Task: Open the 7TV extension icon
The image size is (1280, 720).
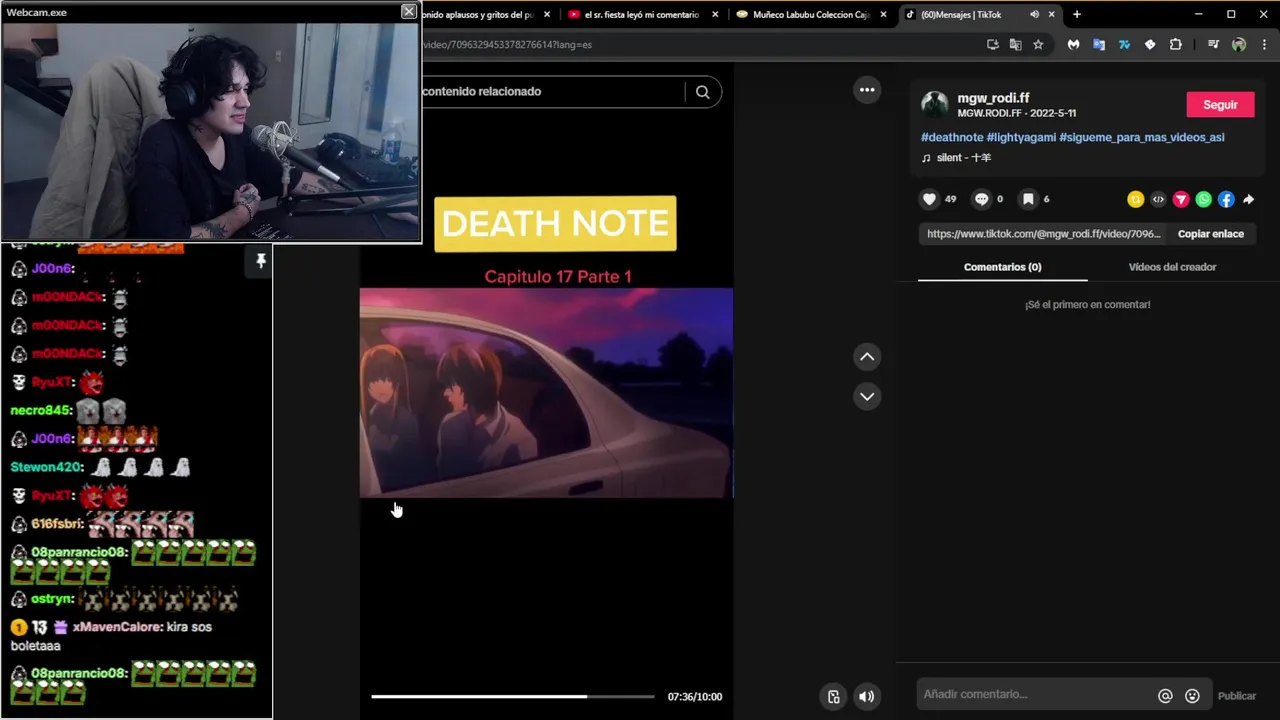Action: [1124, 44]
